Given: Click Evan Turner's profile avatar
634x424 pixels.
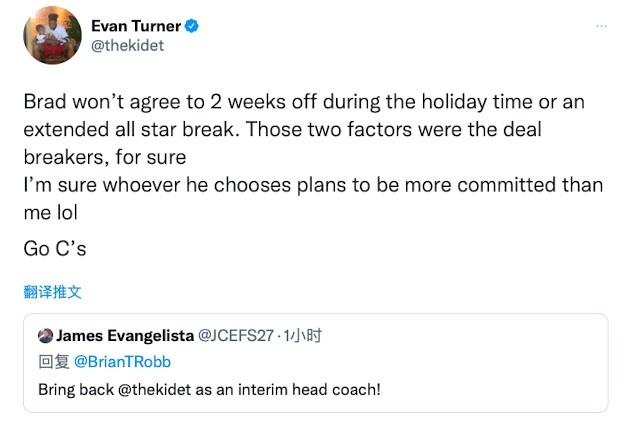Looking at the screenshot, I should [52, 38].
